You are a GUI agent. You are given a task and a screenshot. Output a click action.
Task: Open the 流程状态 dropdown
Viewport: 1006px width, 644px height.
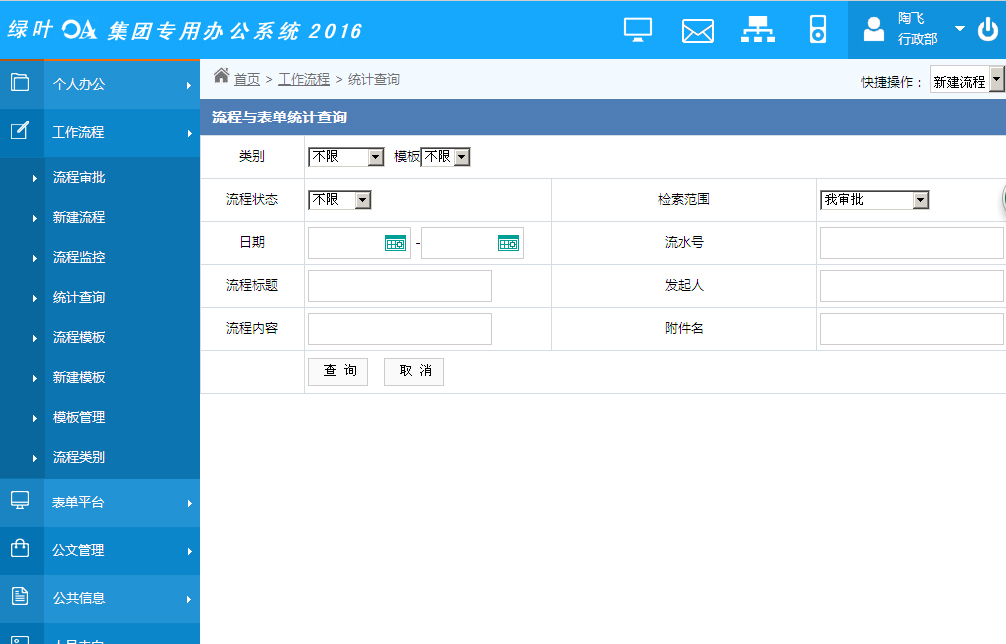click(339, 199)
